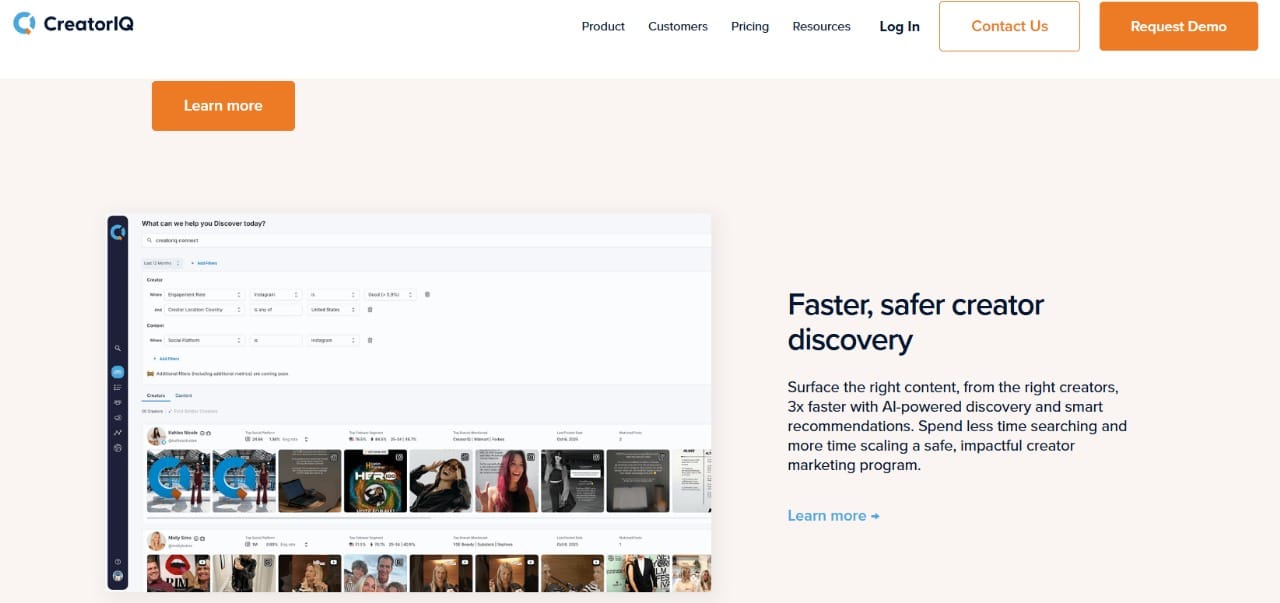Go to the Pricing page
The width and height of the screenshot is (1280, 603).
pyautogui.click(x=750, y=27)
